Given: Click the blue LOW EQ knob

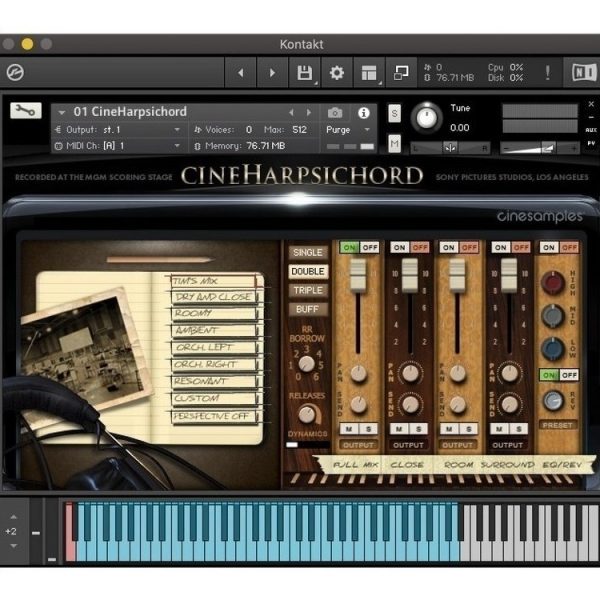Looking at the screenshot, I should coord(553,349).
